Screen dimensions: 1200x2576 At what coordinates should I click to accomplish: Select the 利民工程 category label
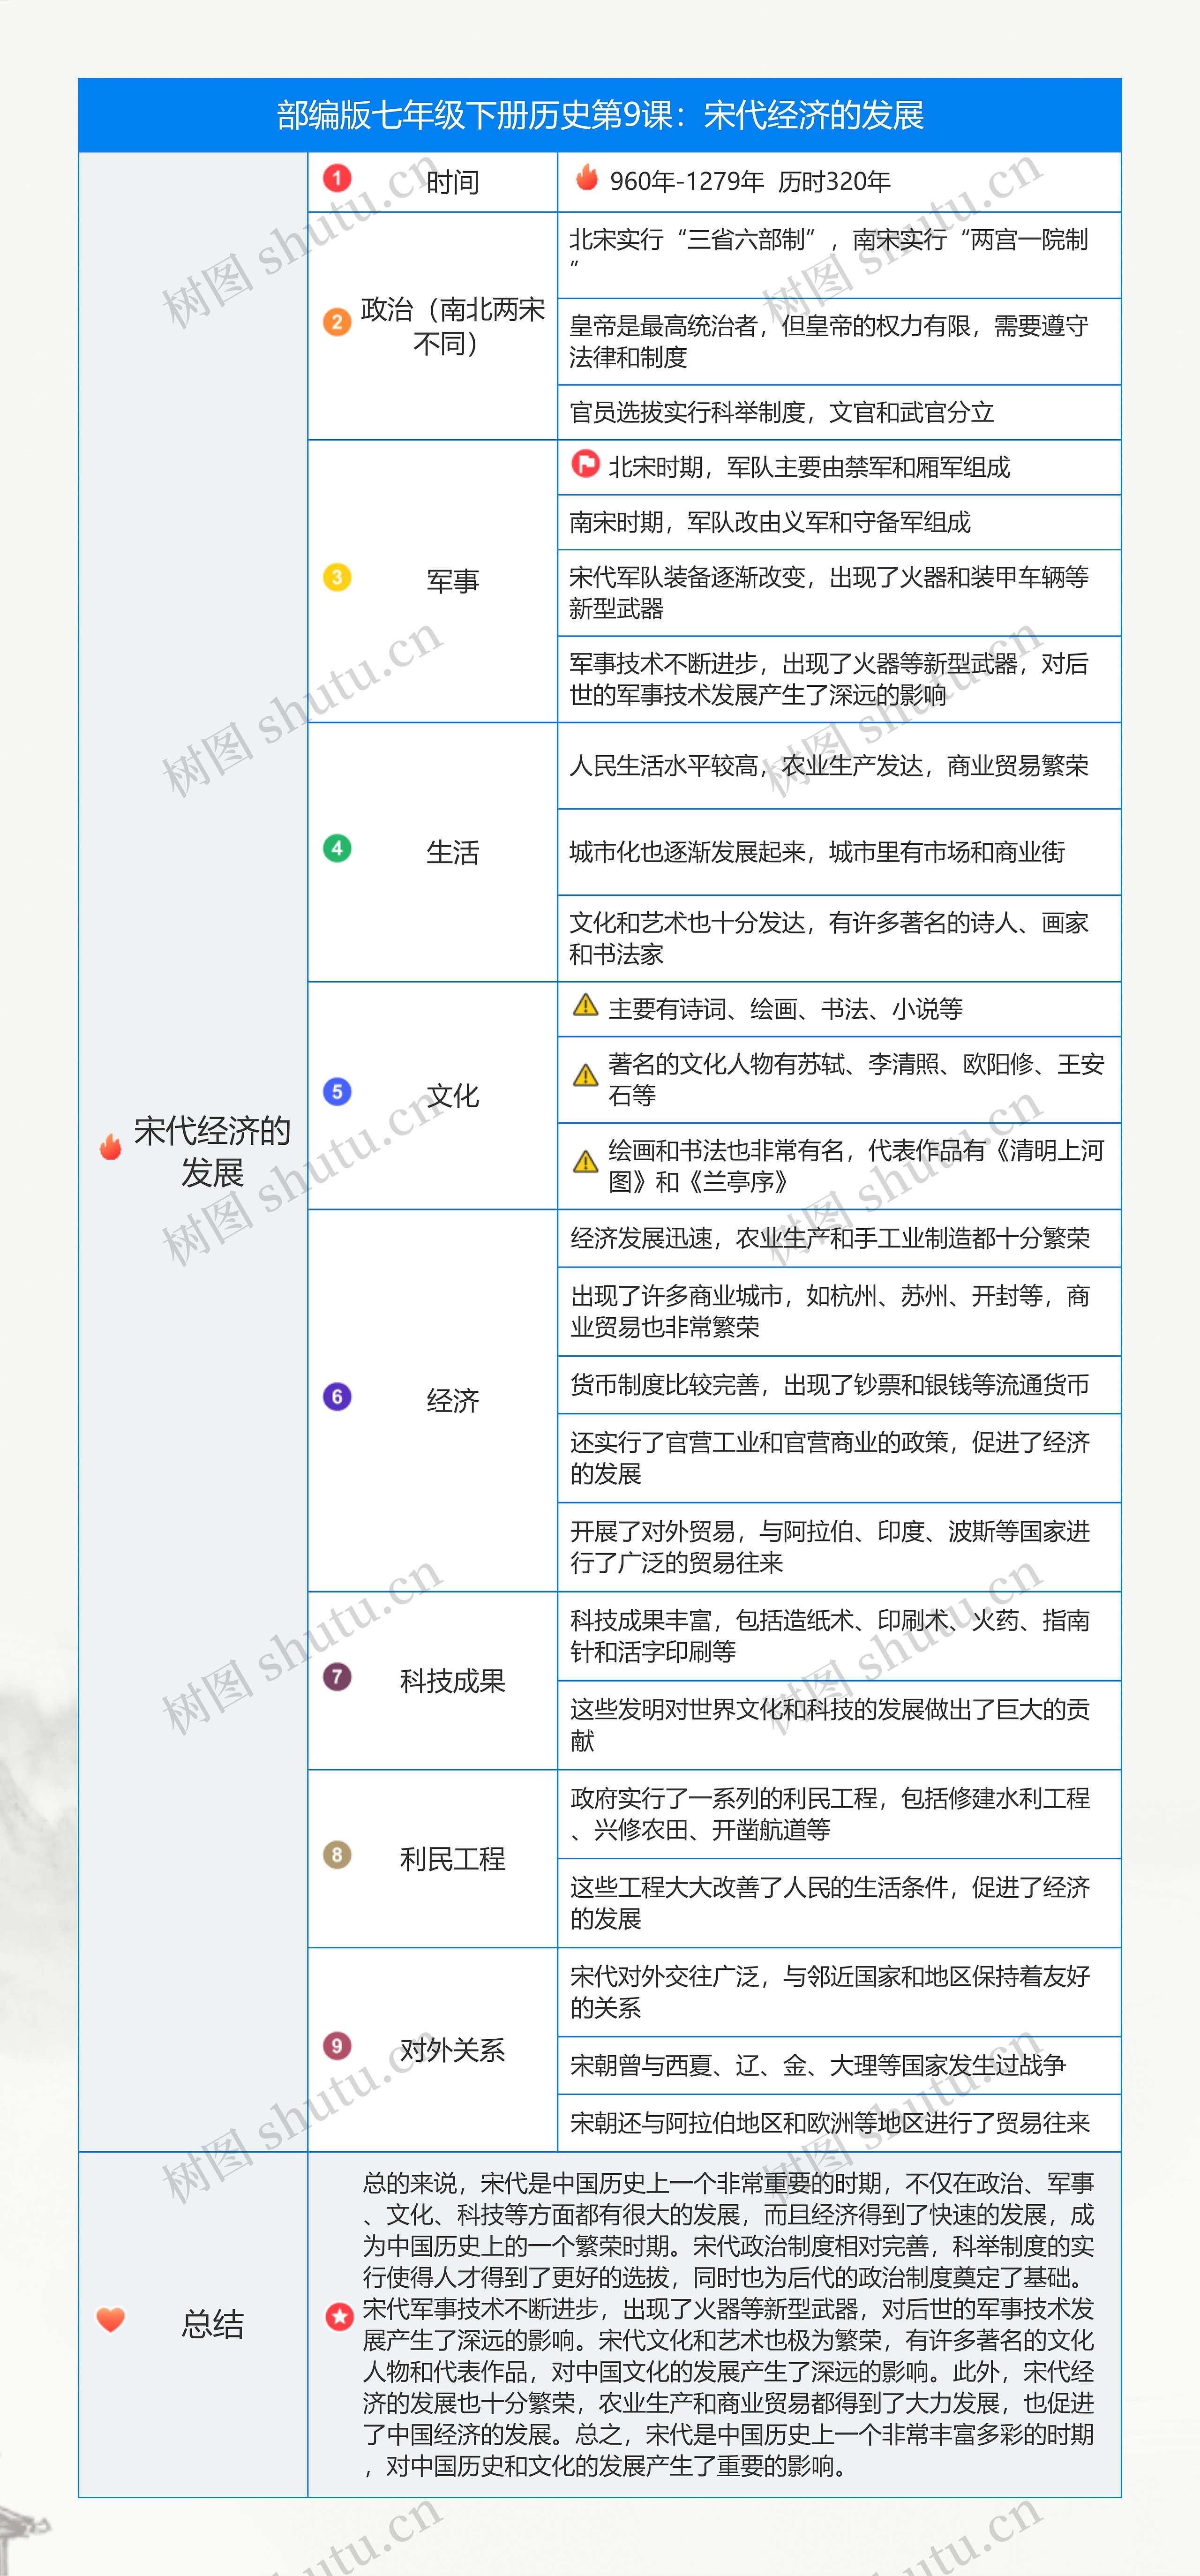[453, 1859]
